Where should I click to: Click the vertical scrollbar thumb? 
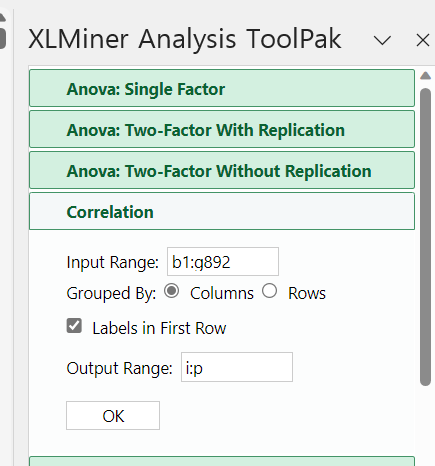coord(425,237)
